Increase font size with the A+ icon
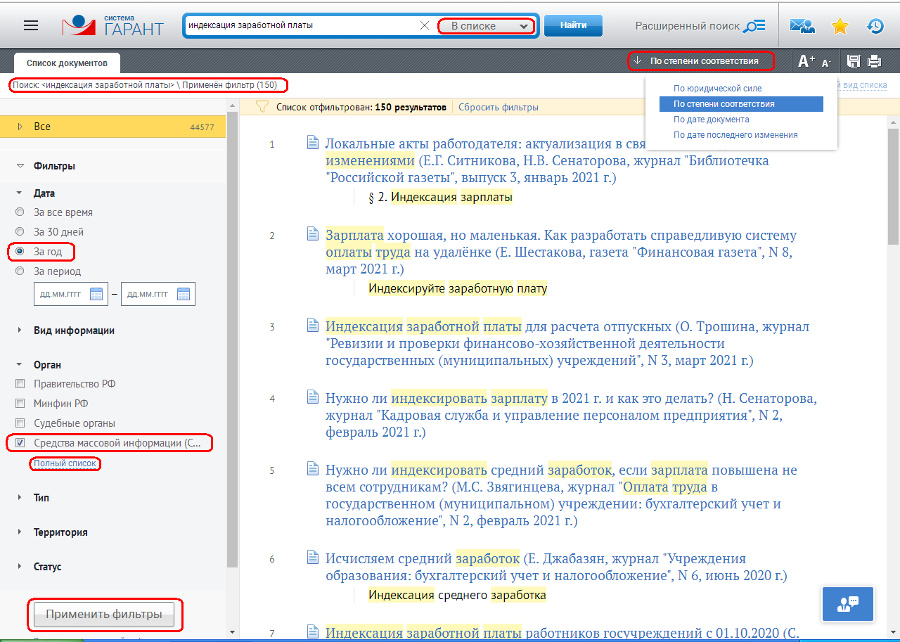 point(805,60)
